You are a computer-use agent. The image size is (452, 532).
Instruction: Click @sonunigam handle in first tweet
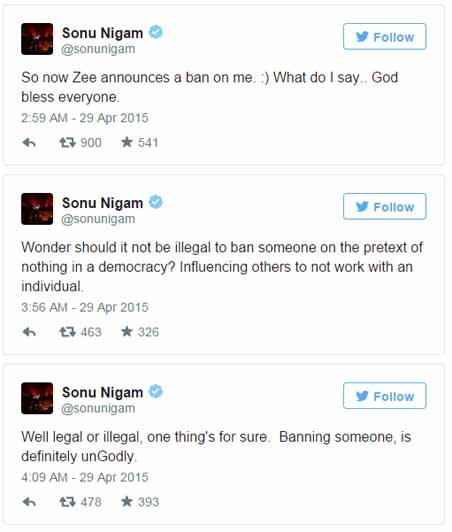(x=98, y=49)
